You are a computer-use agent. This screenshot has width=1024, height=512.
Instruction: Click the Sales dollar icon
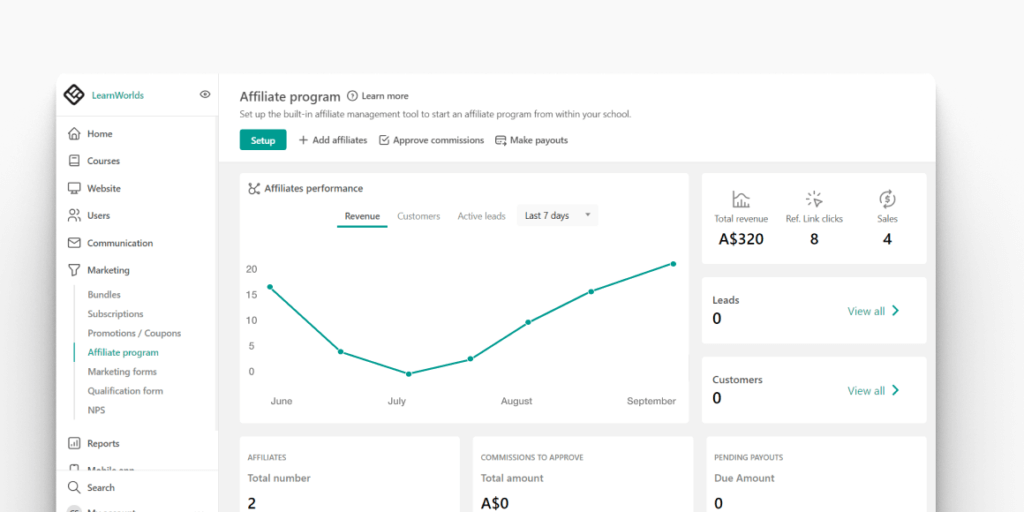(x=888, y=199)
